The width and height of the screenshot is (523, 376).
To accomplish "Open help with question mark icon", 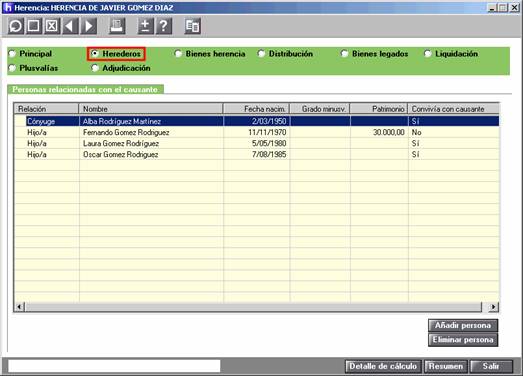I will pyautogui.click(x=164, y=26).
